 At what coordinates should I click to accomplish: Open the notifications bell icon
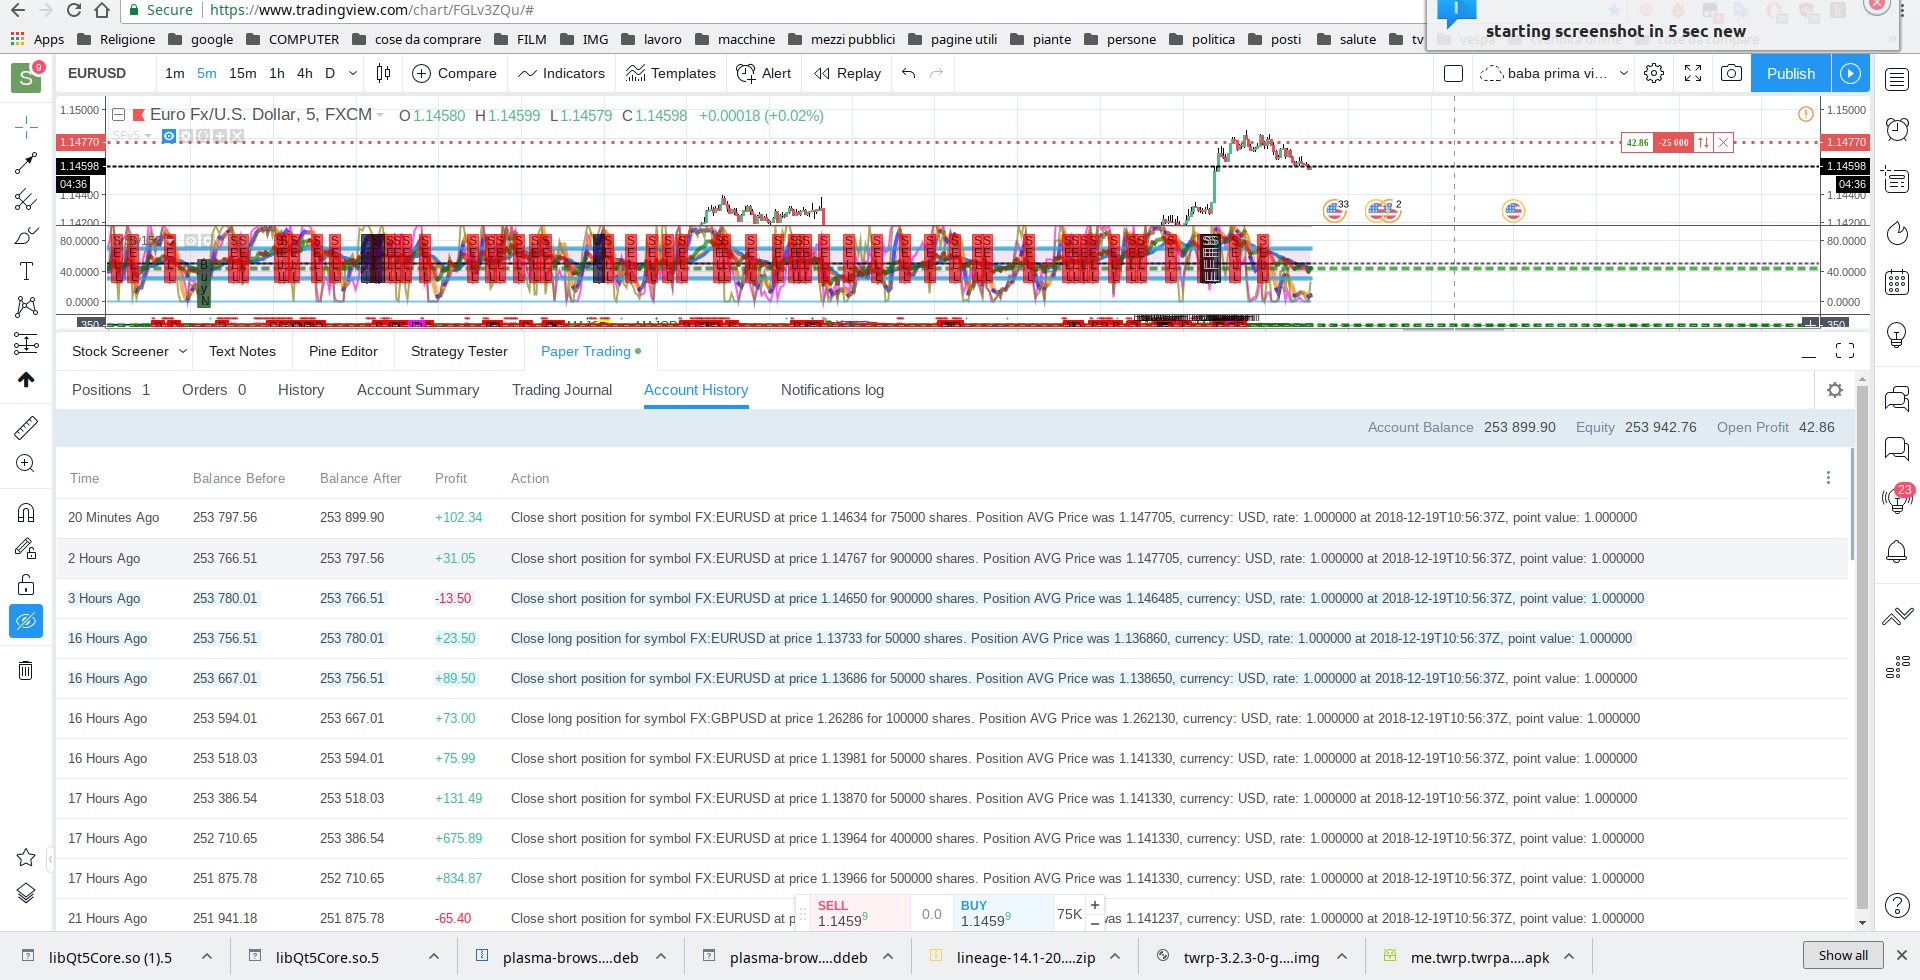[1897, 552]
